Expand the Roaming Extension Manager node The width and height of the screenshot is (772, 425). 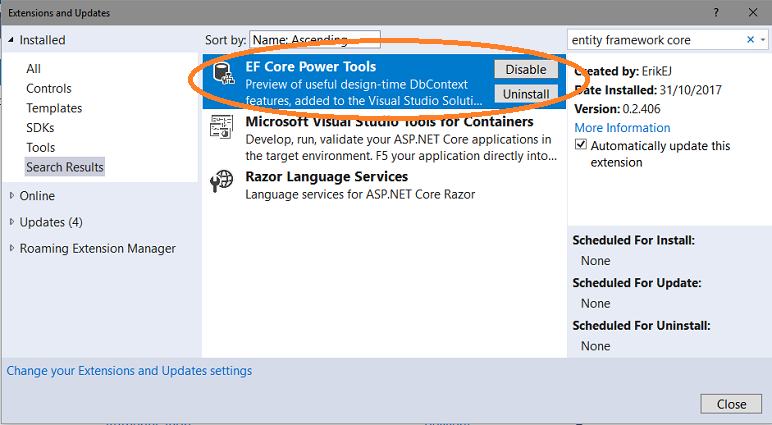coord(12,248)
